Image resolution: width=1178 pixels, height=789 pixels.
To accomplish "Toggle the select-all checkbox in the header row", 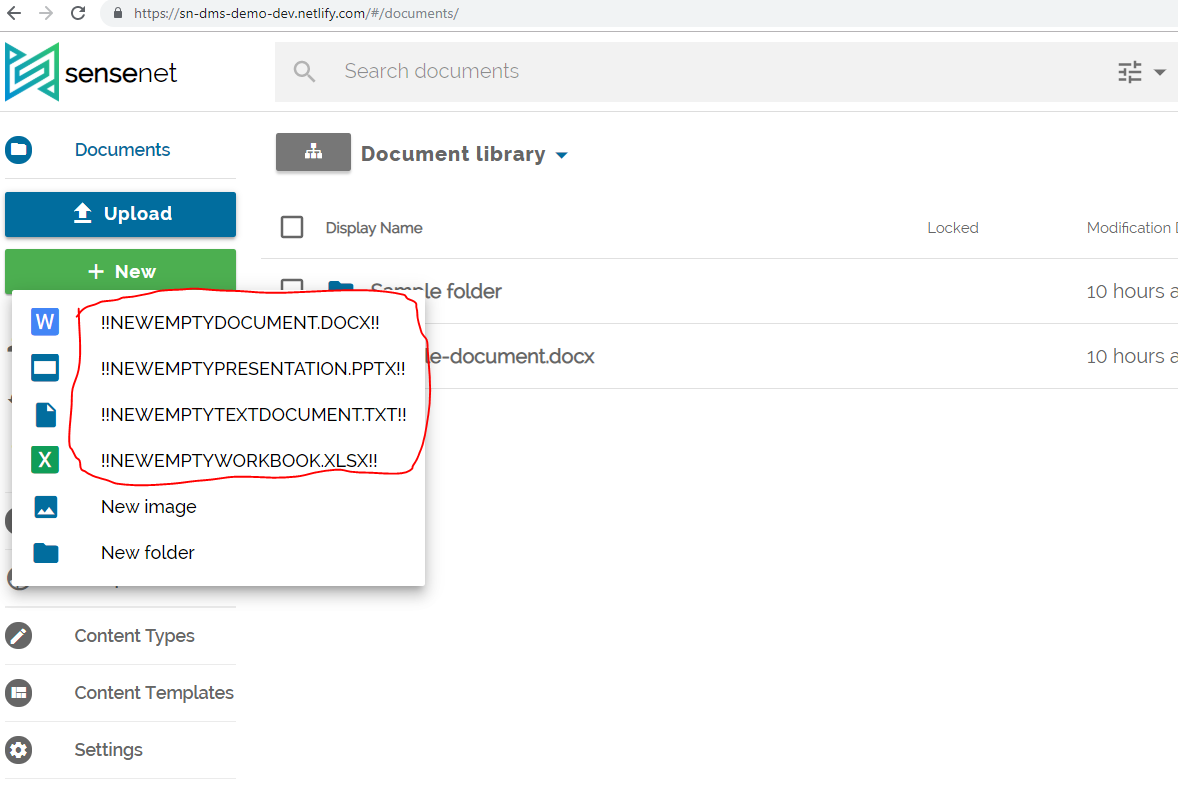I will coord(292,227).
